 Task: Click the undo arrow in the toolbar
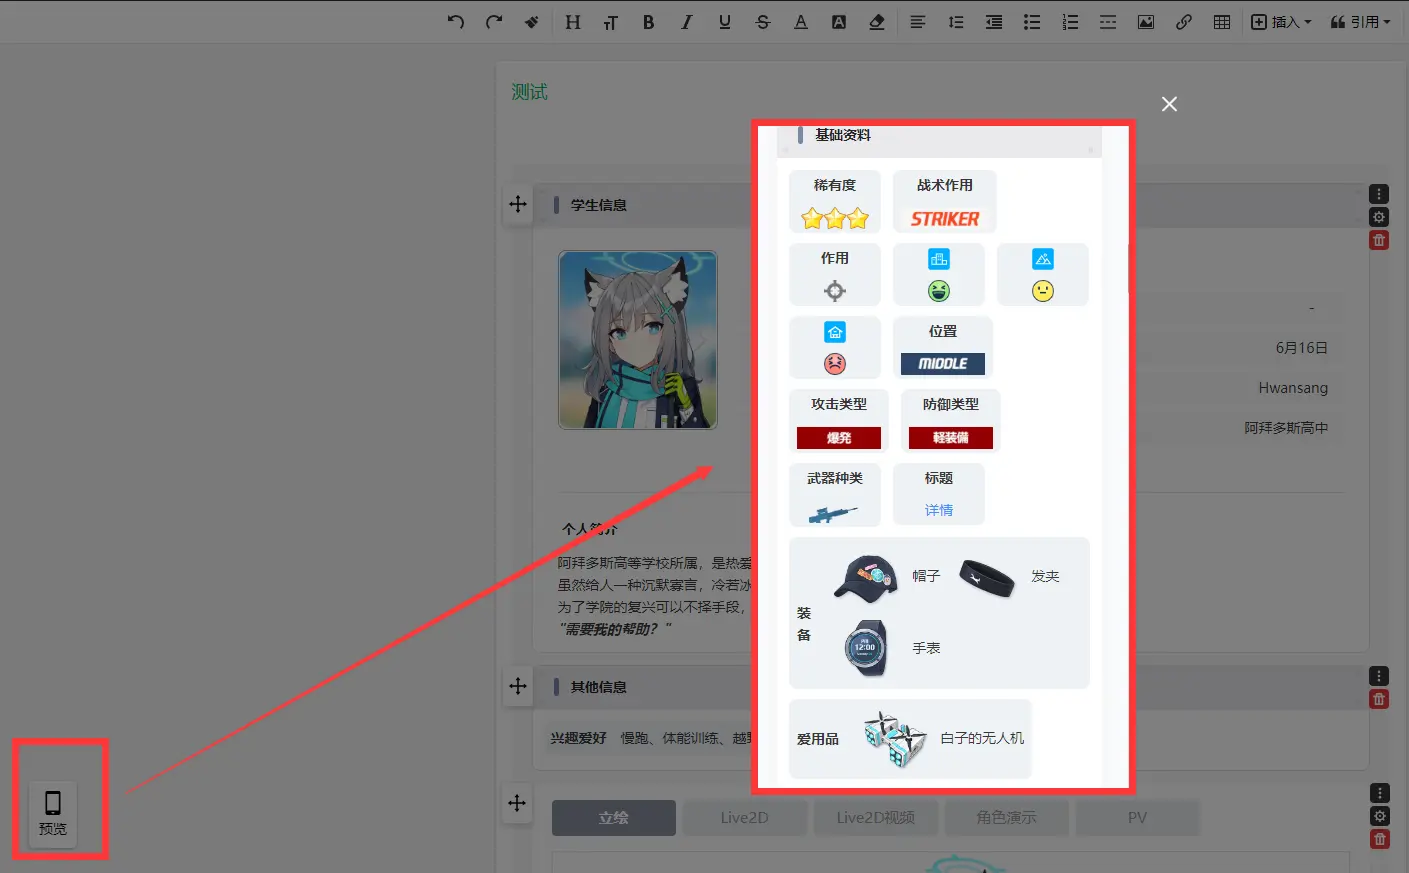coord(456,22)
